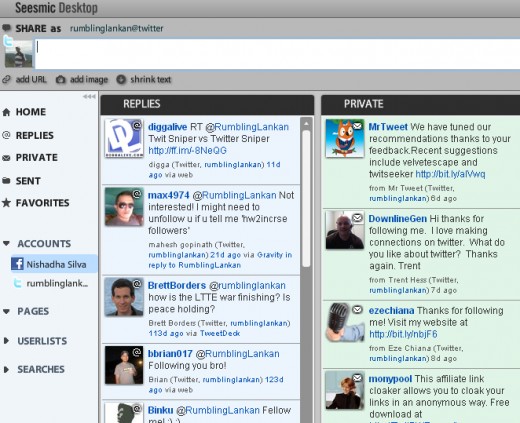Click the shrink text button

[144, 79]
